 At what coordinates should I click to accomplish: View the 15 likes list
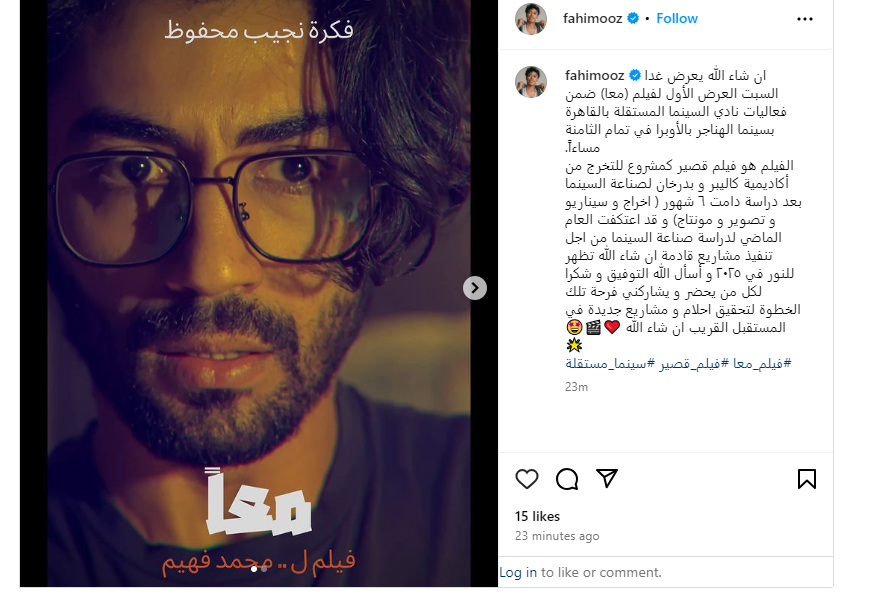pyautogui.click(x=537, y=516)
